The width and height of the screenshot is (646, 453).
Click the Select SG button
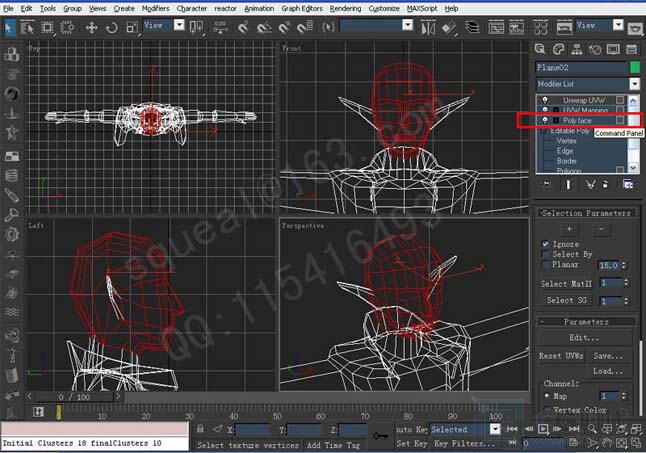(x=566, y=300)
